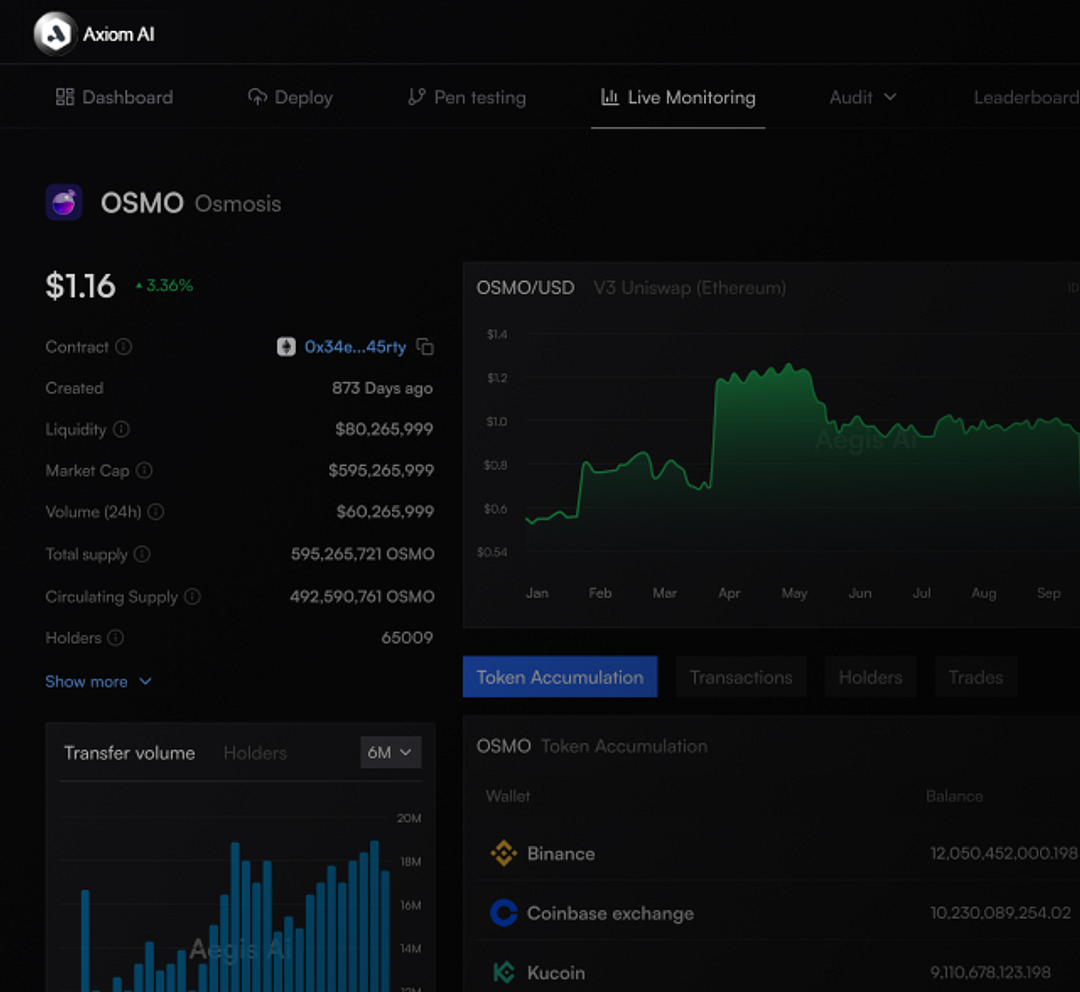Click the tallest blue transfer volume bar
Image resolution: width=1080 pixels, height=992 pixels.
pyautogui.click(x=375, y=916)
